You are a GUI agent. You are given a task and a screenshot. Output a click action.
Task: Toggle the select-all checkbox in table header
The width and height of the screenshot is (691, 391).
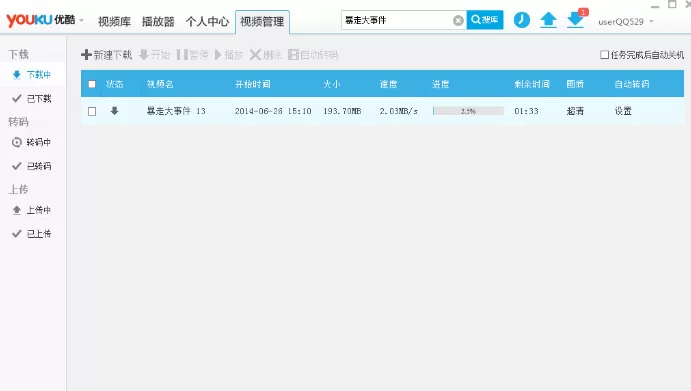(x=92, y=84)
